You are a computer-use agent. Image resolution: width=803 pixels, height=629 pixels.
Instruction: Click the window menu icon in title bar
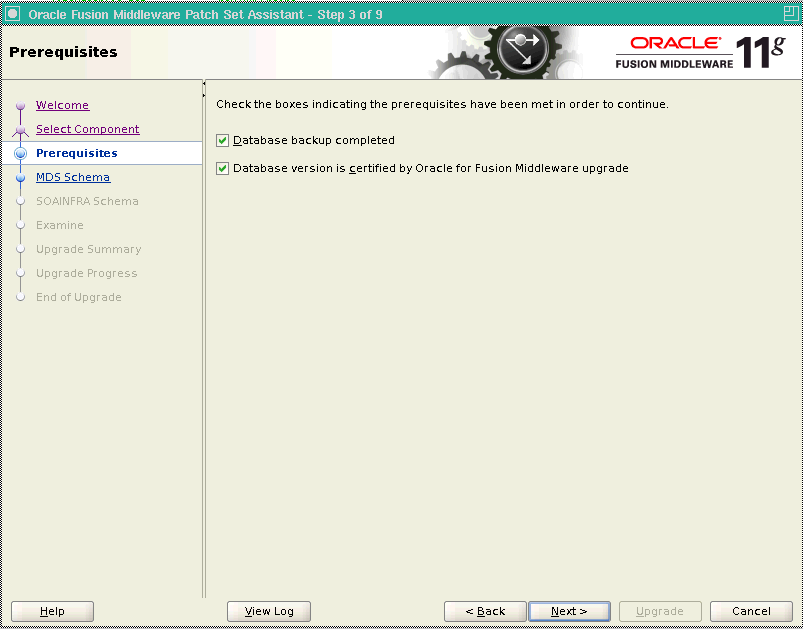[x=12, y=14]
